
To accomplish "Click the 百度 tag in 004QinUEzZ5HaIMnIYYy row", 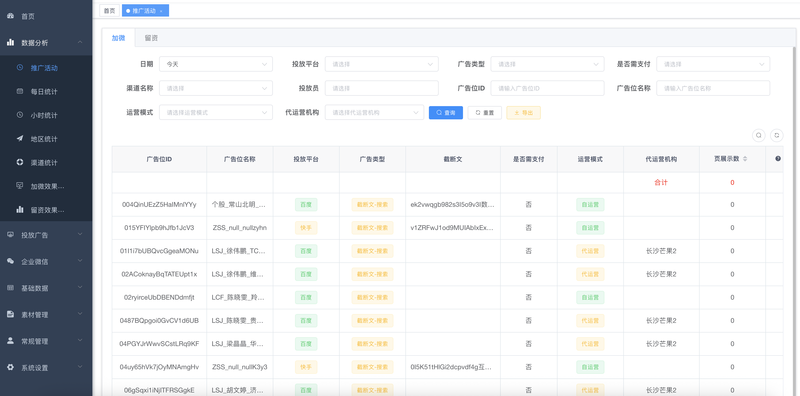I will (306, 205).
